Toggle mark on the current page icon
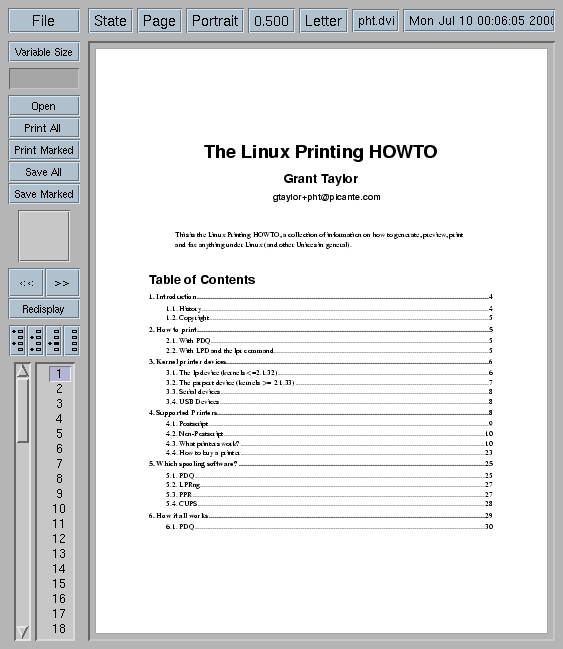This screenshot has width=563, height=649. (x=54, y=341)
